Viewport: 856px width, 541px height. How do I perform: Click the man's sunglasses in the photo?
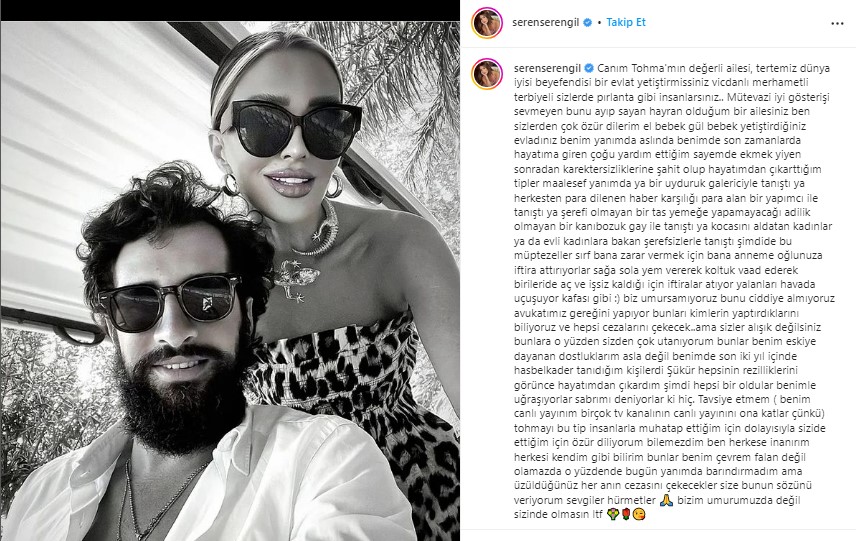click(169, 302)
